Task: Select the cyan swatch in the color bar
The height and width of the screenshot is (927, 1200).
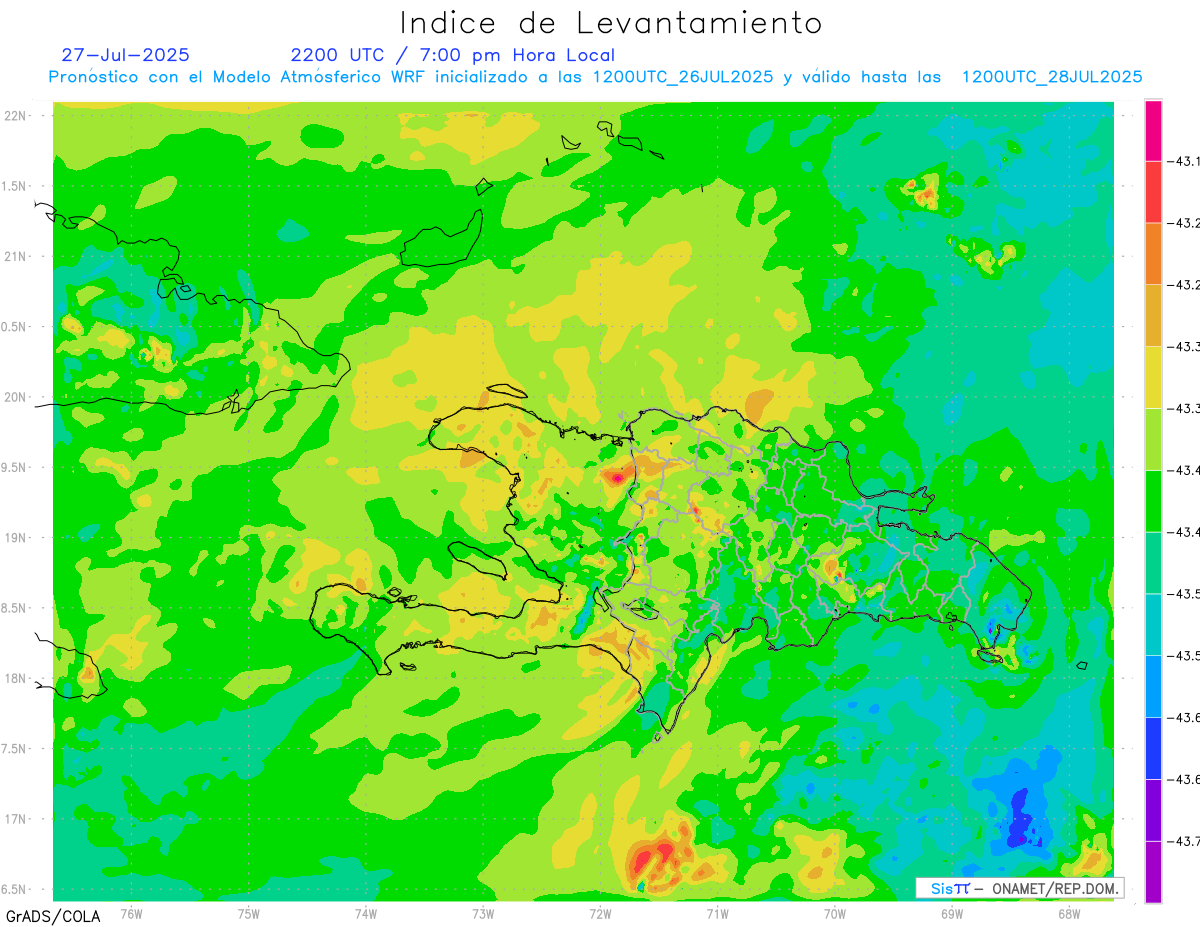Action: (1153, 624)
